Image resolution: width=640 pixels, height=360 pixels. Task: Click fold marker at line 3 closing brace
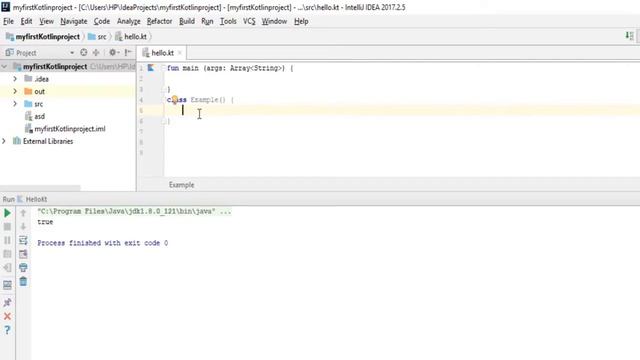click(163, 89)
